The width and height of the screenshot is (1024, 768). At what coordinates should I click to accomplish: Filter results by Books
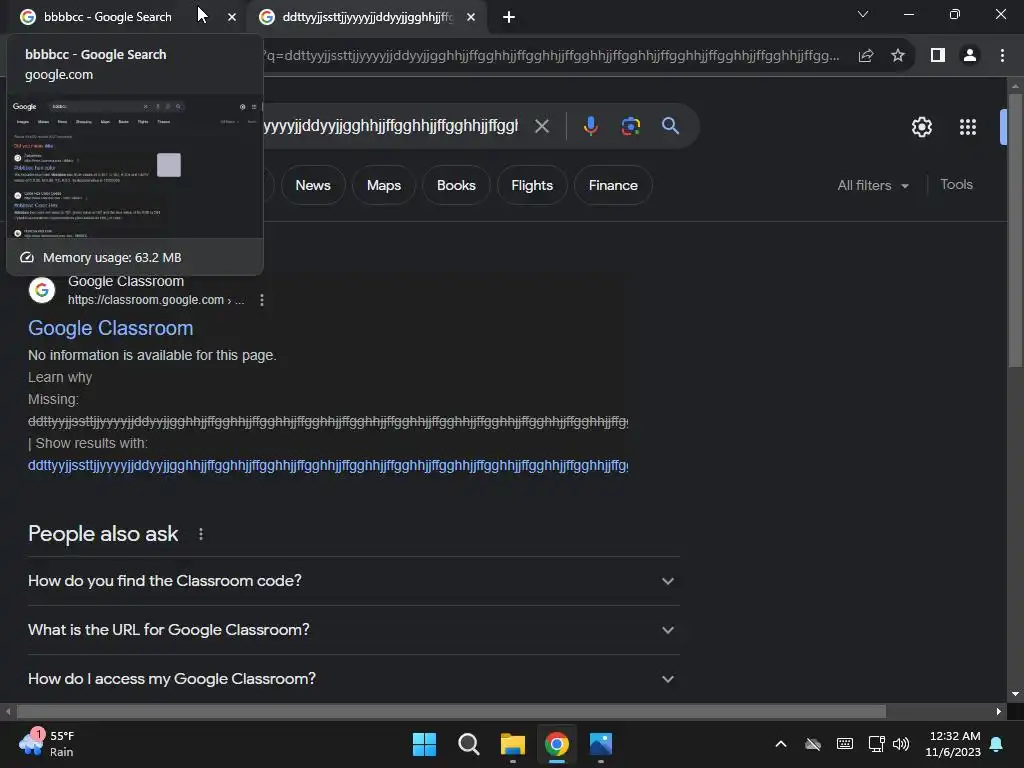[456, 185]
